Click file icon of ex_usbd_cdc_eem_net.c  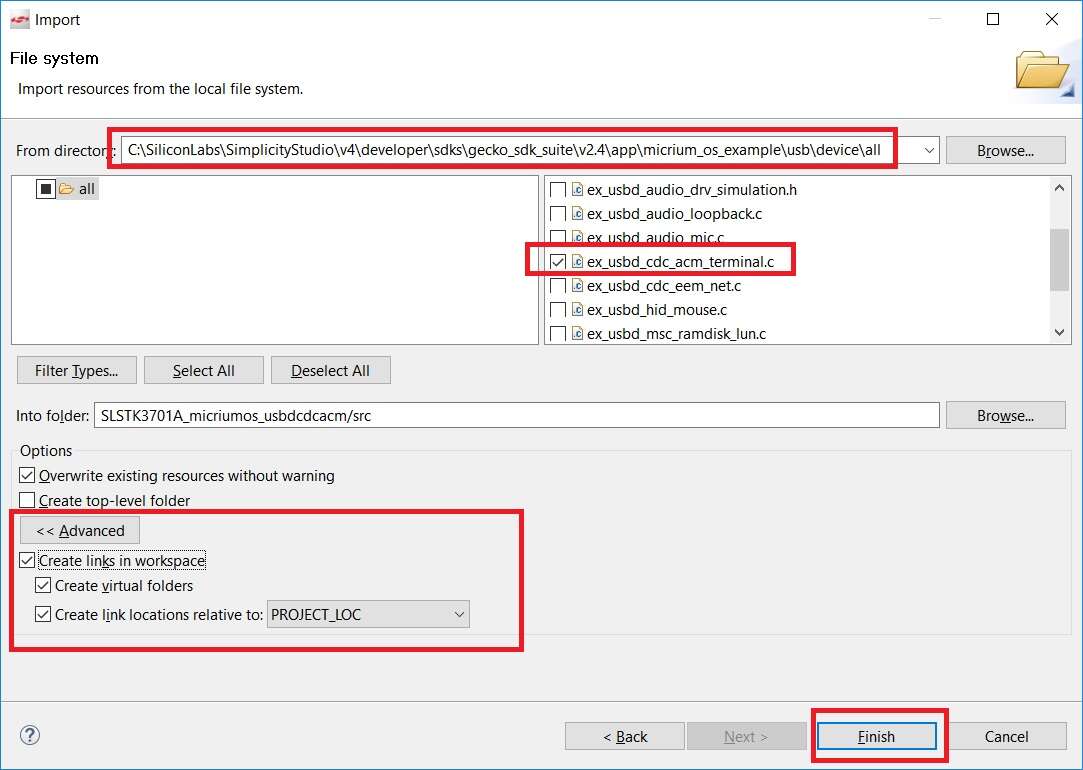(577, 285)
